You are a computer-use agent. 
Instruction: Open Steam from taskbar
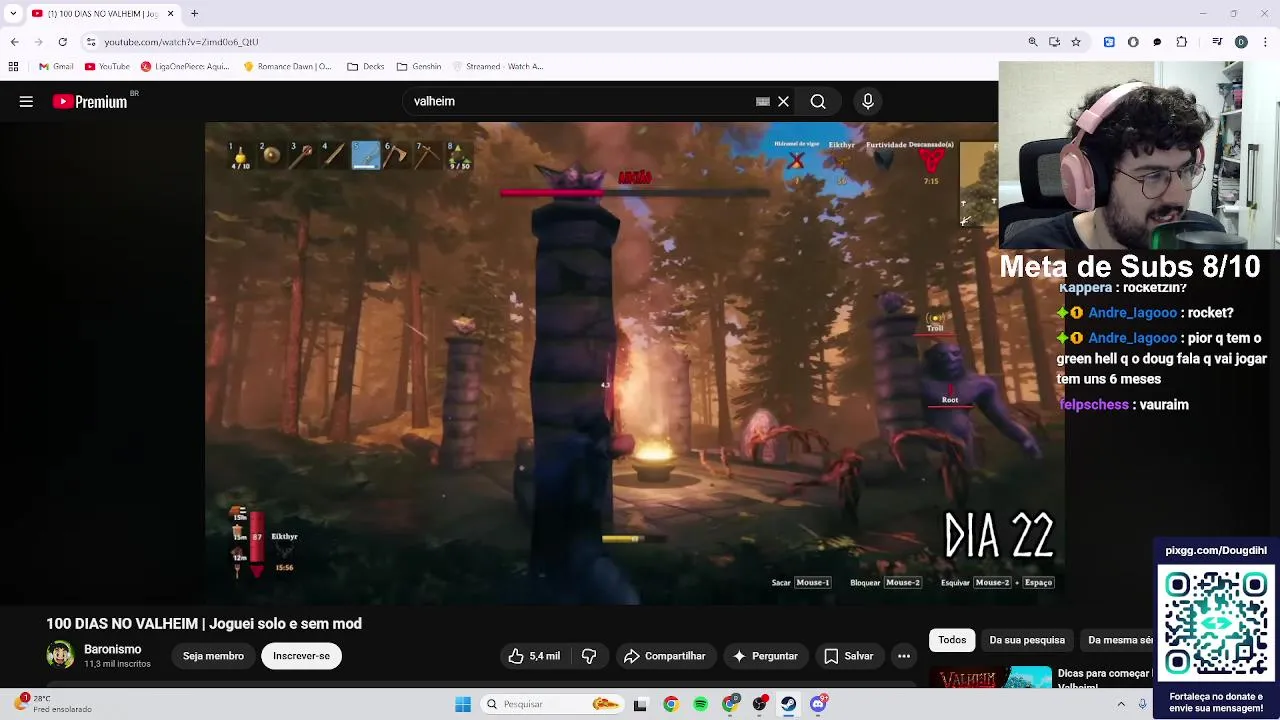click(789, 704)
